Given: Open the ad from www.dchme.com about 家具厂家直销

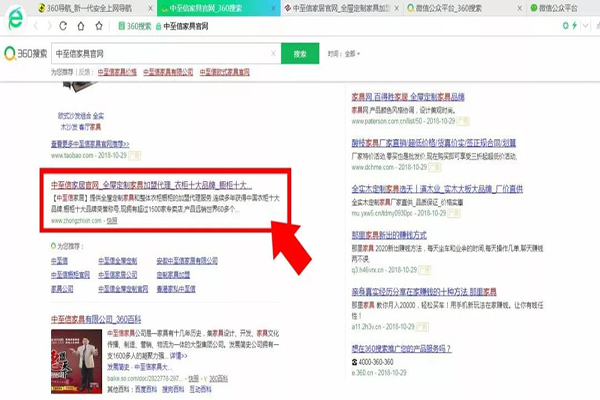Looking at the screenshot, I should (434, 143).
